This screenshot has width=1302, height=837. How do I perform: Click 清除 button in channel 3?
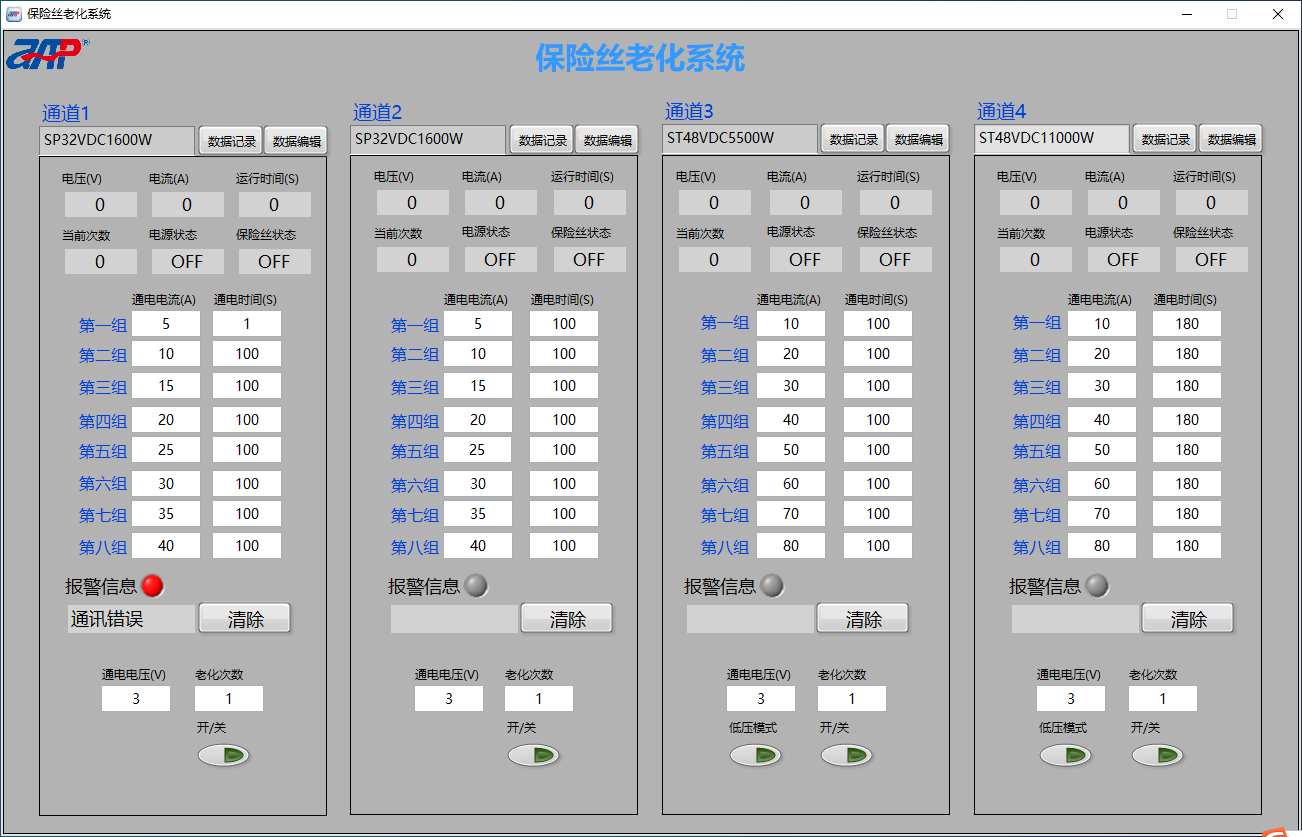863,618
